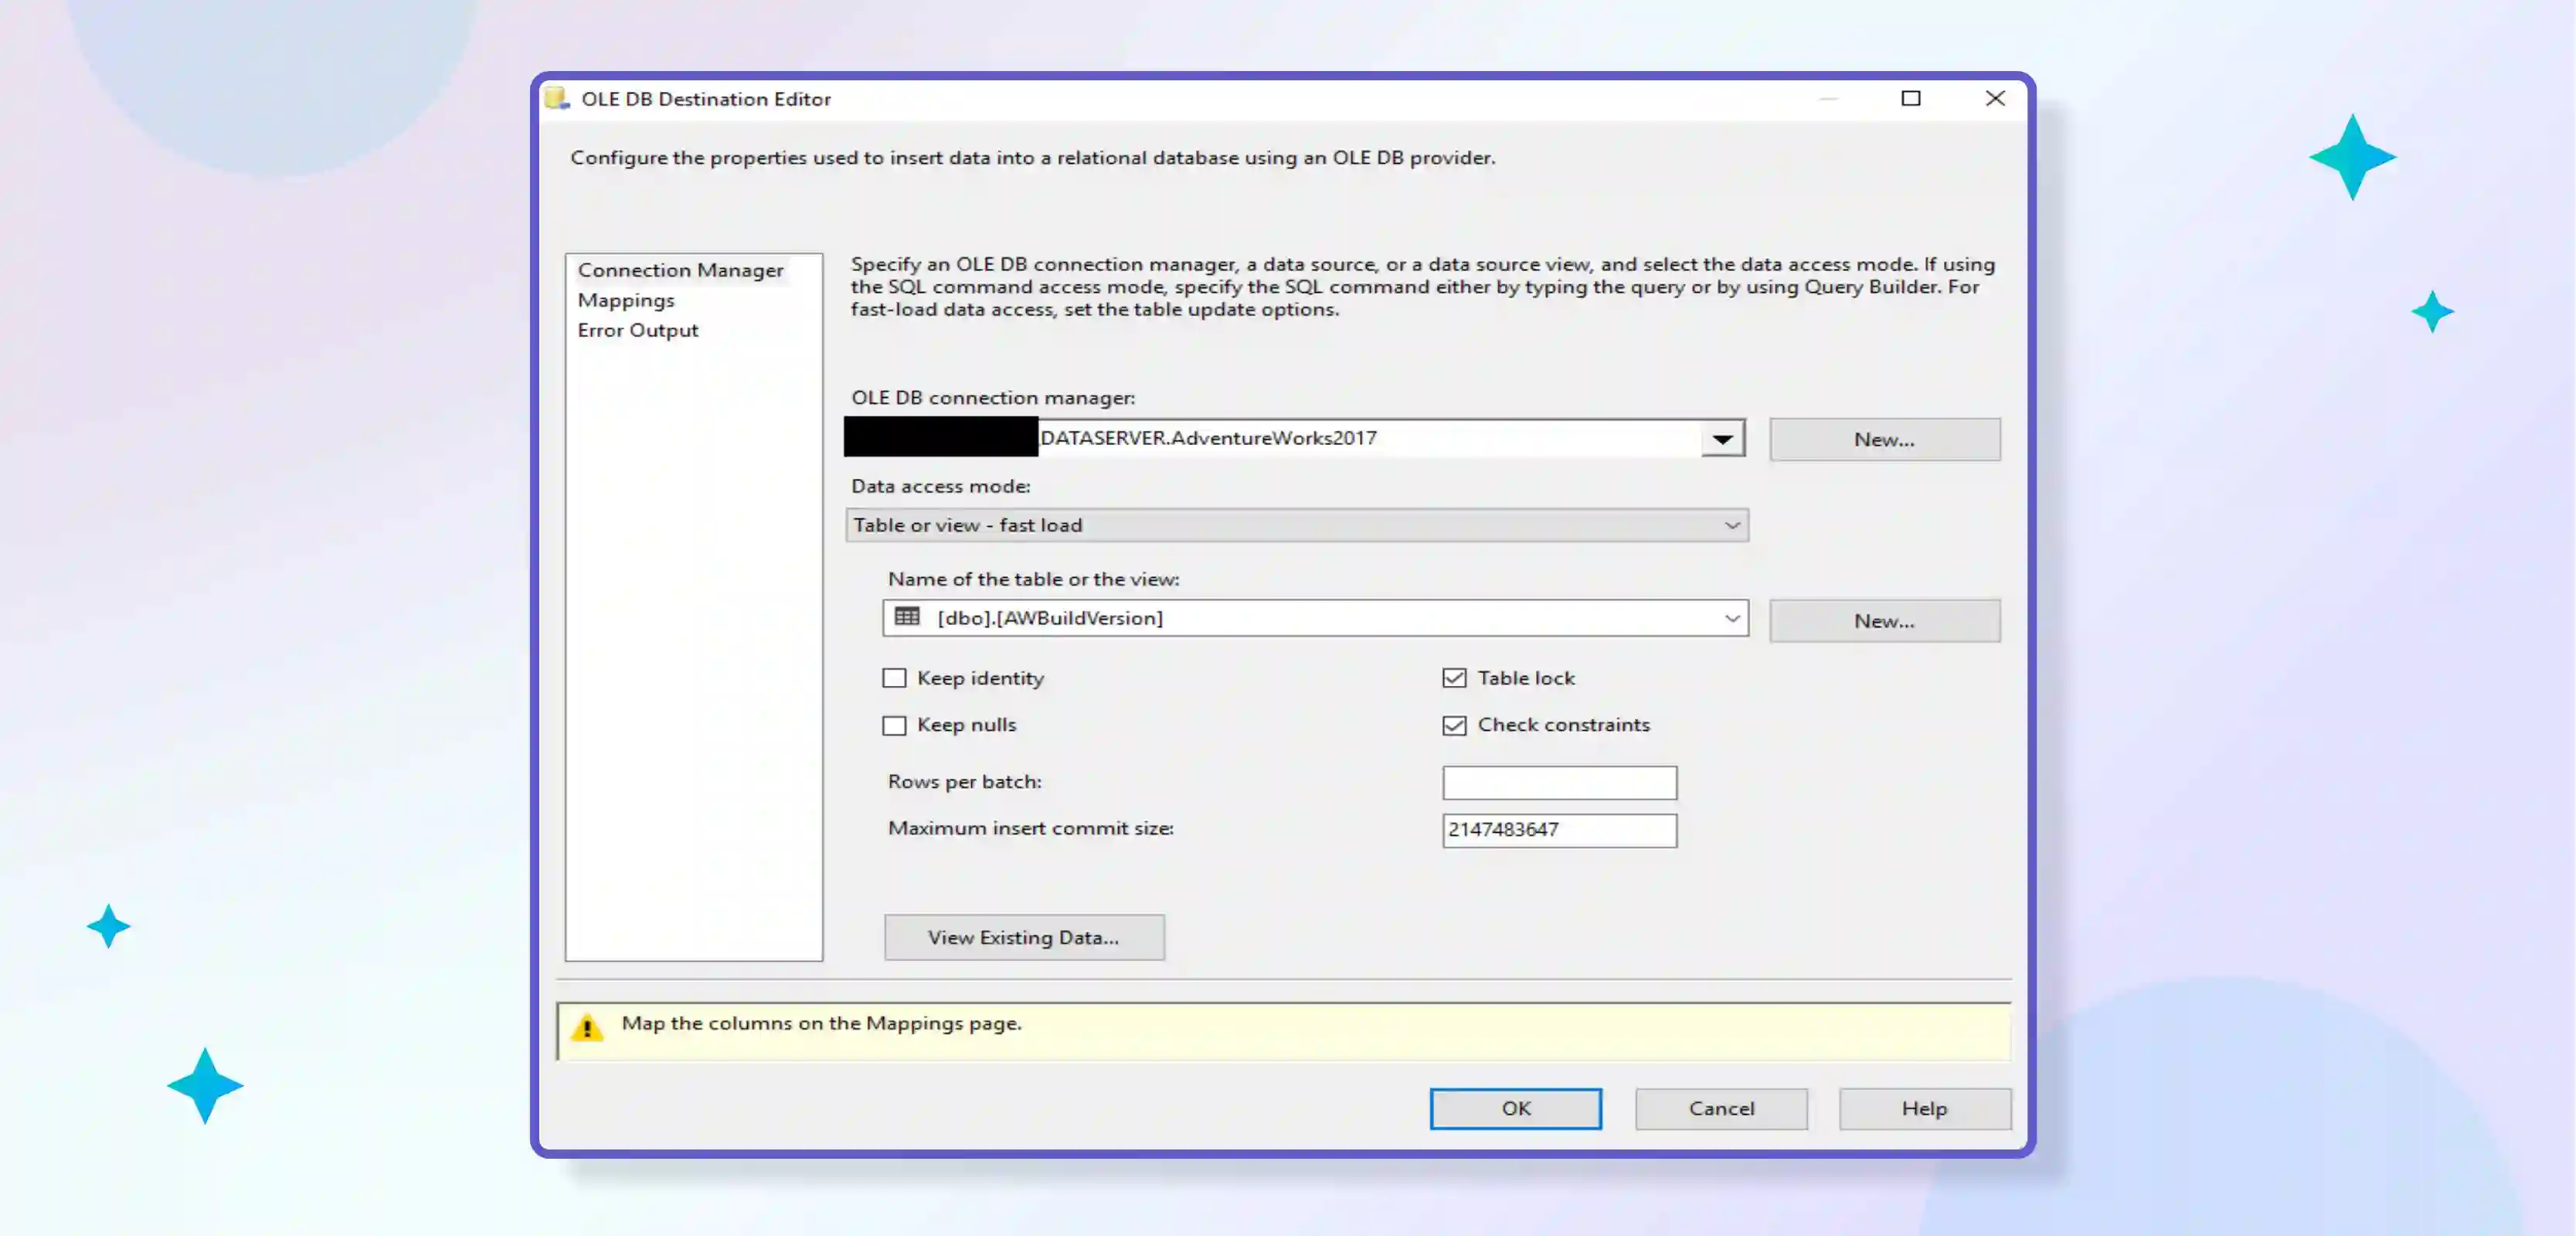Select the Connection Manager page
This screenshot has height=1236, width=2576.
[x=680, y=269]
